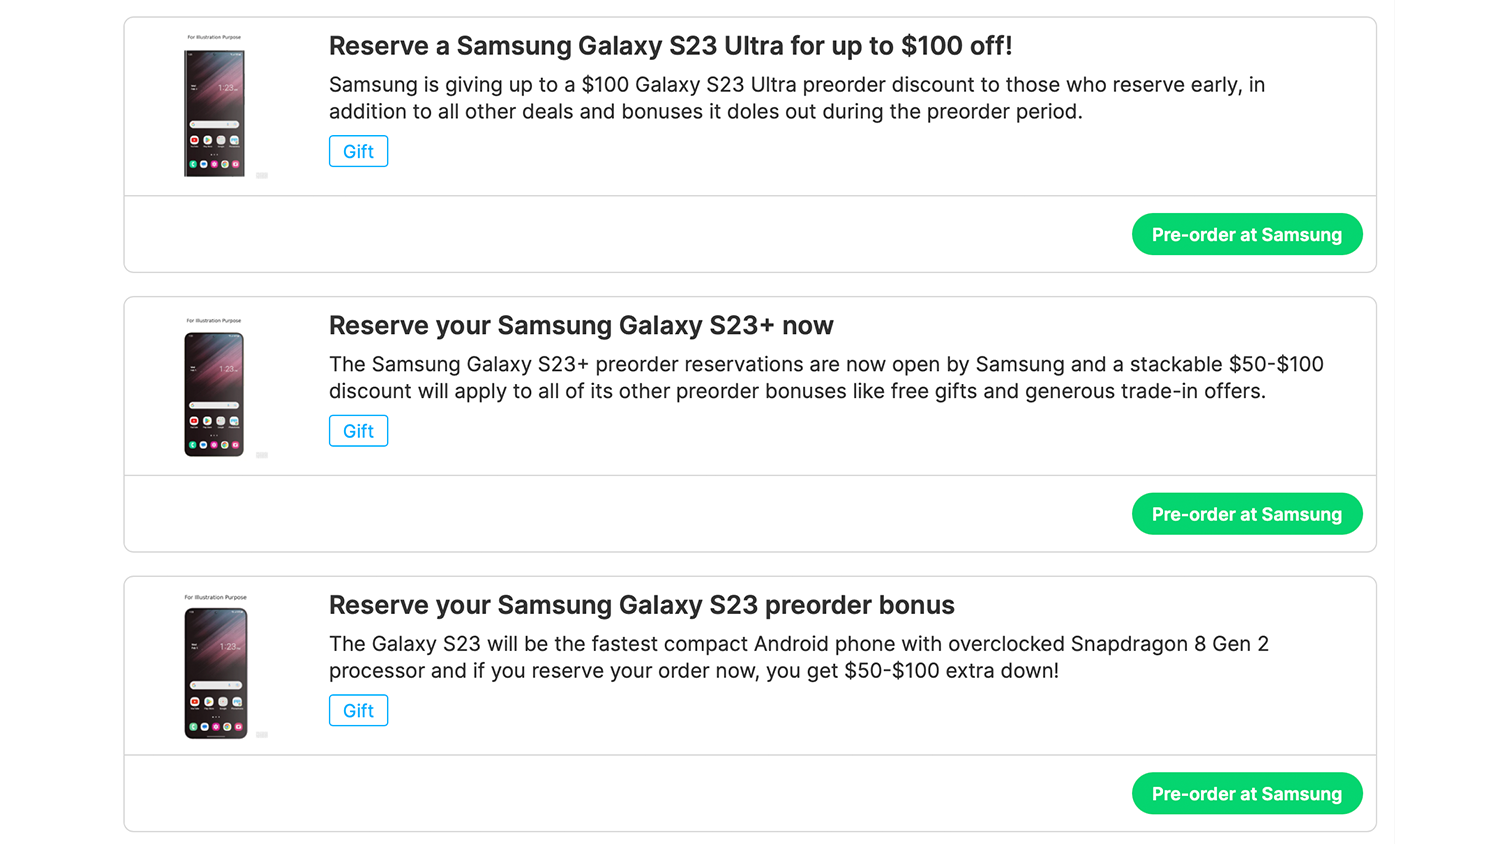Click small gray badge beside bottom S23 image
The width and height of the screenshot is (1500, 844).
pyautogui.click(x=262, y=735)
